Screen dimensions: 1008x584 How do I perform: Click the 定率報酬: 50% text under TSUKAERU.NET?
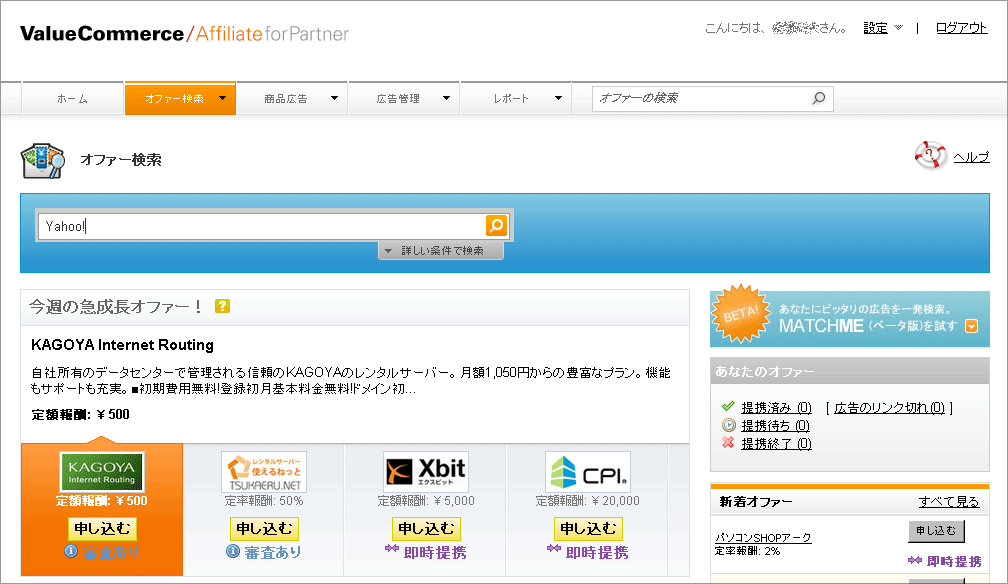(x=264, y=500)
